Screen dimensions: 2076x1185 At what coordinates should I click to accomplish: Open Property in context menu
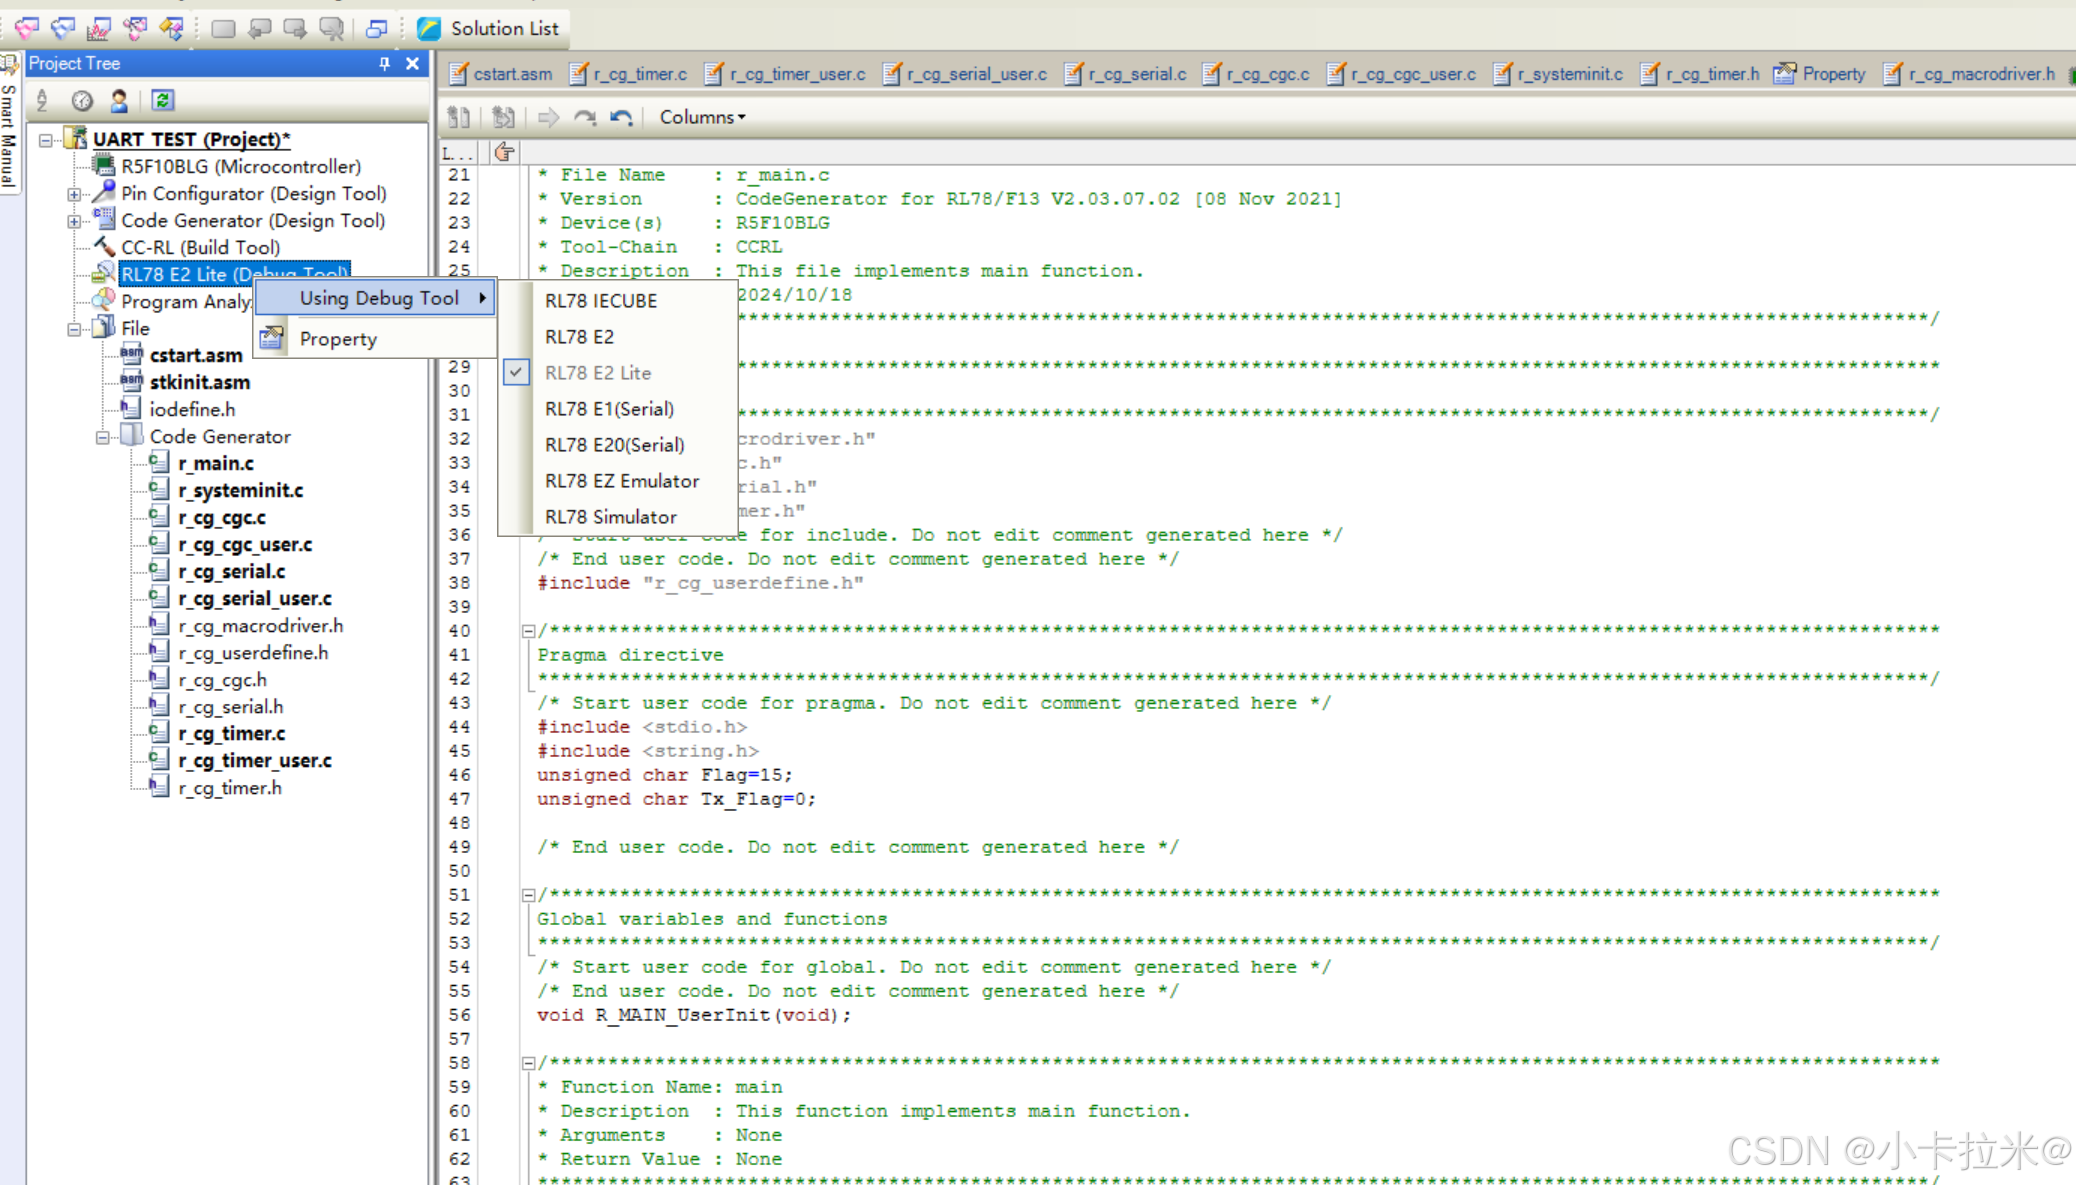pyautogui.click(x=338, y=339)
